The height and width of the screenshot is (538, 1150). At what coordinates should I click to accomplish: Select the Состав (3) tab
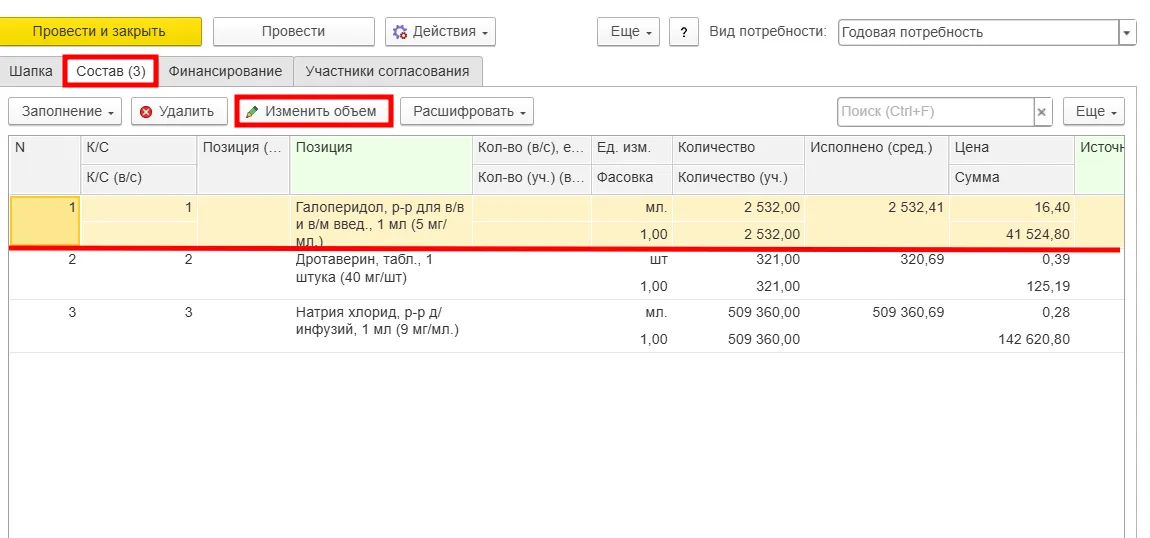(111, 71)
